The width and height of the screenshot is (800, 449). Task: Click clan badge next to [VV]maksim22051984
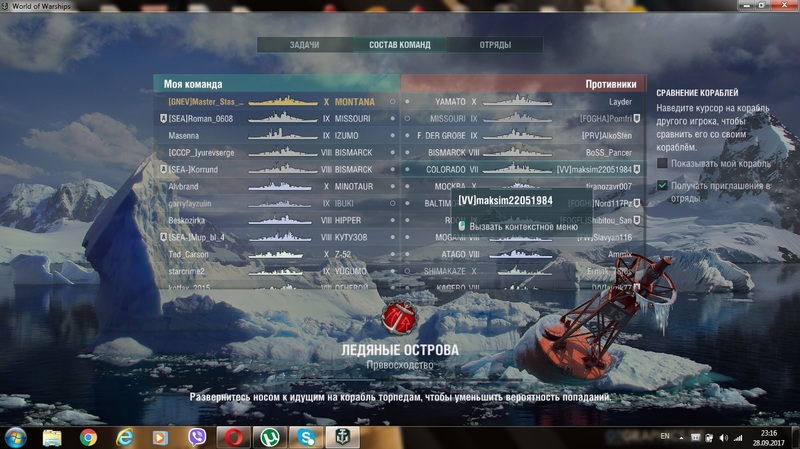point(637,169)
